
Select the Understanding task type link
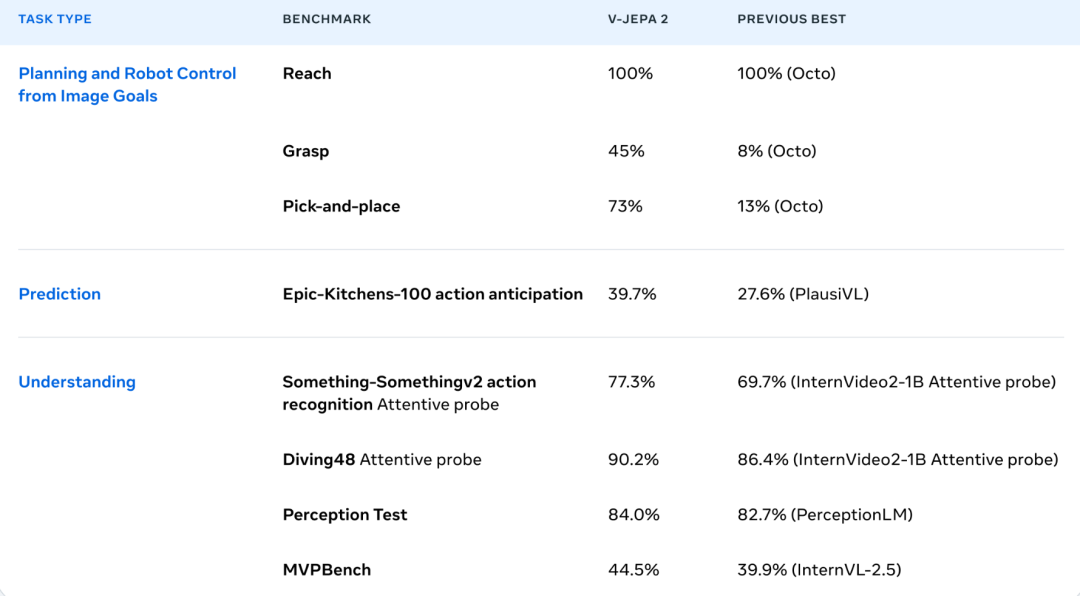click(x=77, y=382)
